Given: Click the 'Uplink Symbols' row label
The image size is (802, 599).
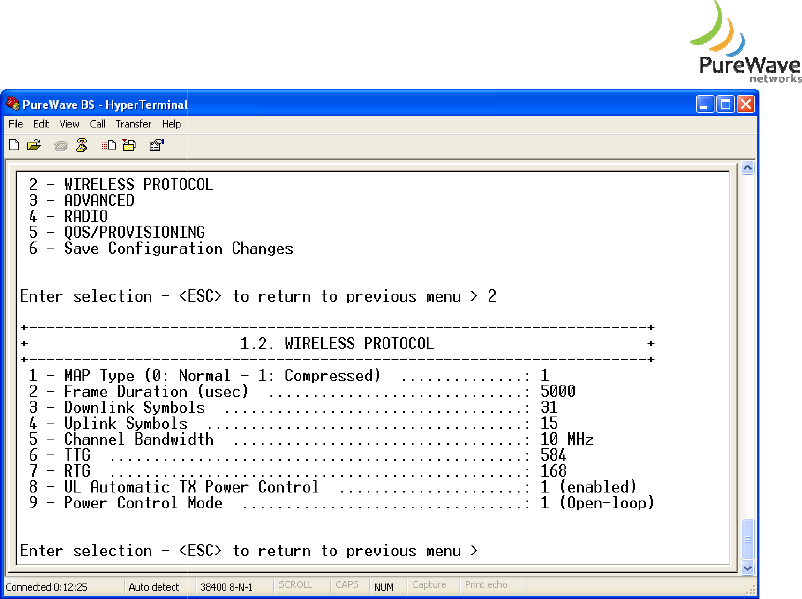Looking at the screenshot, I should (126, 424).
